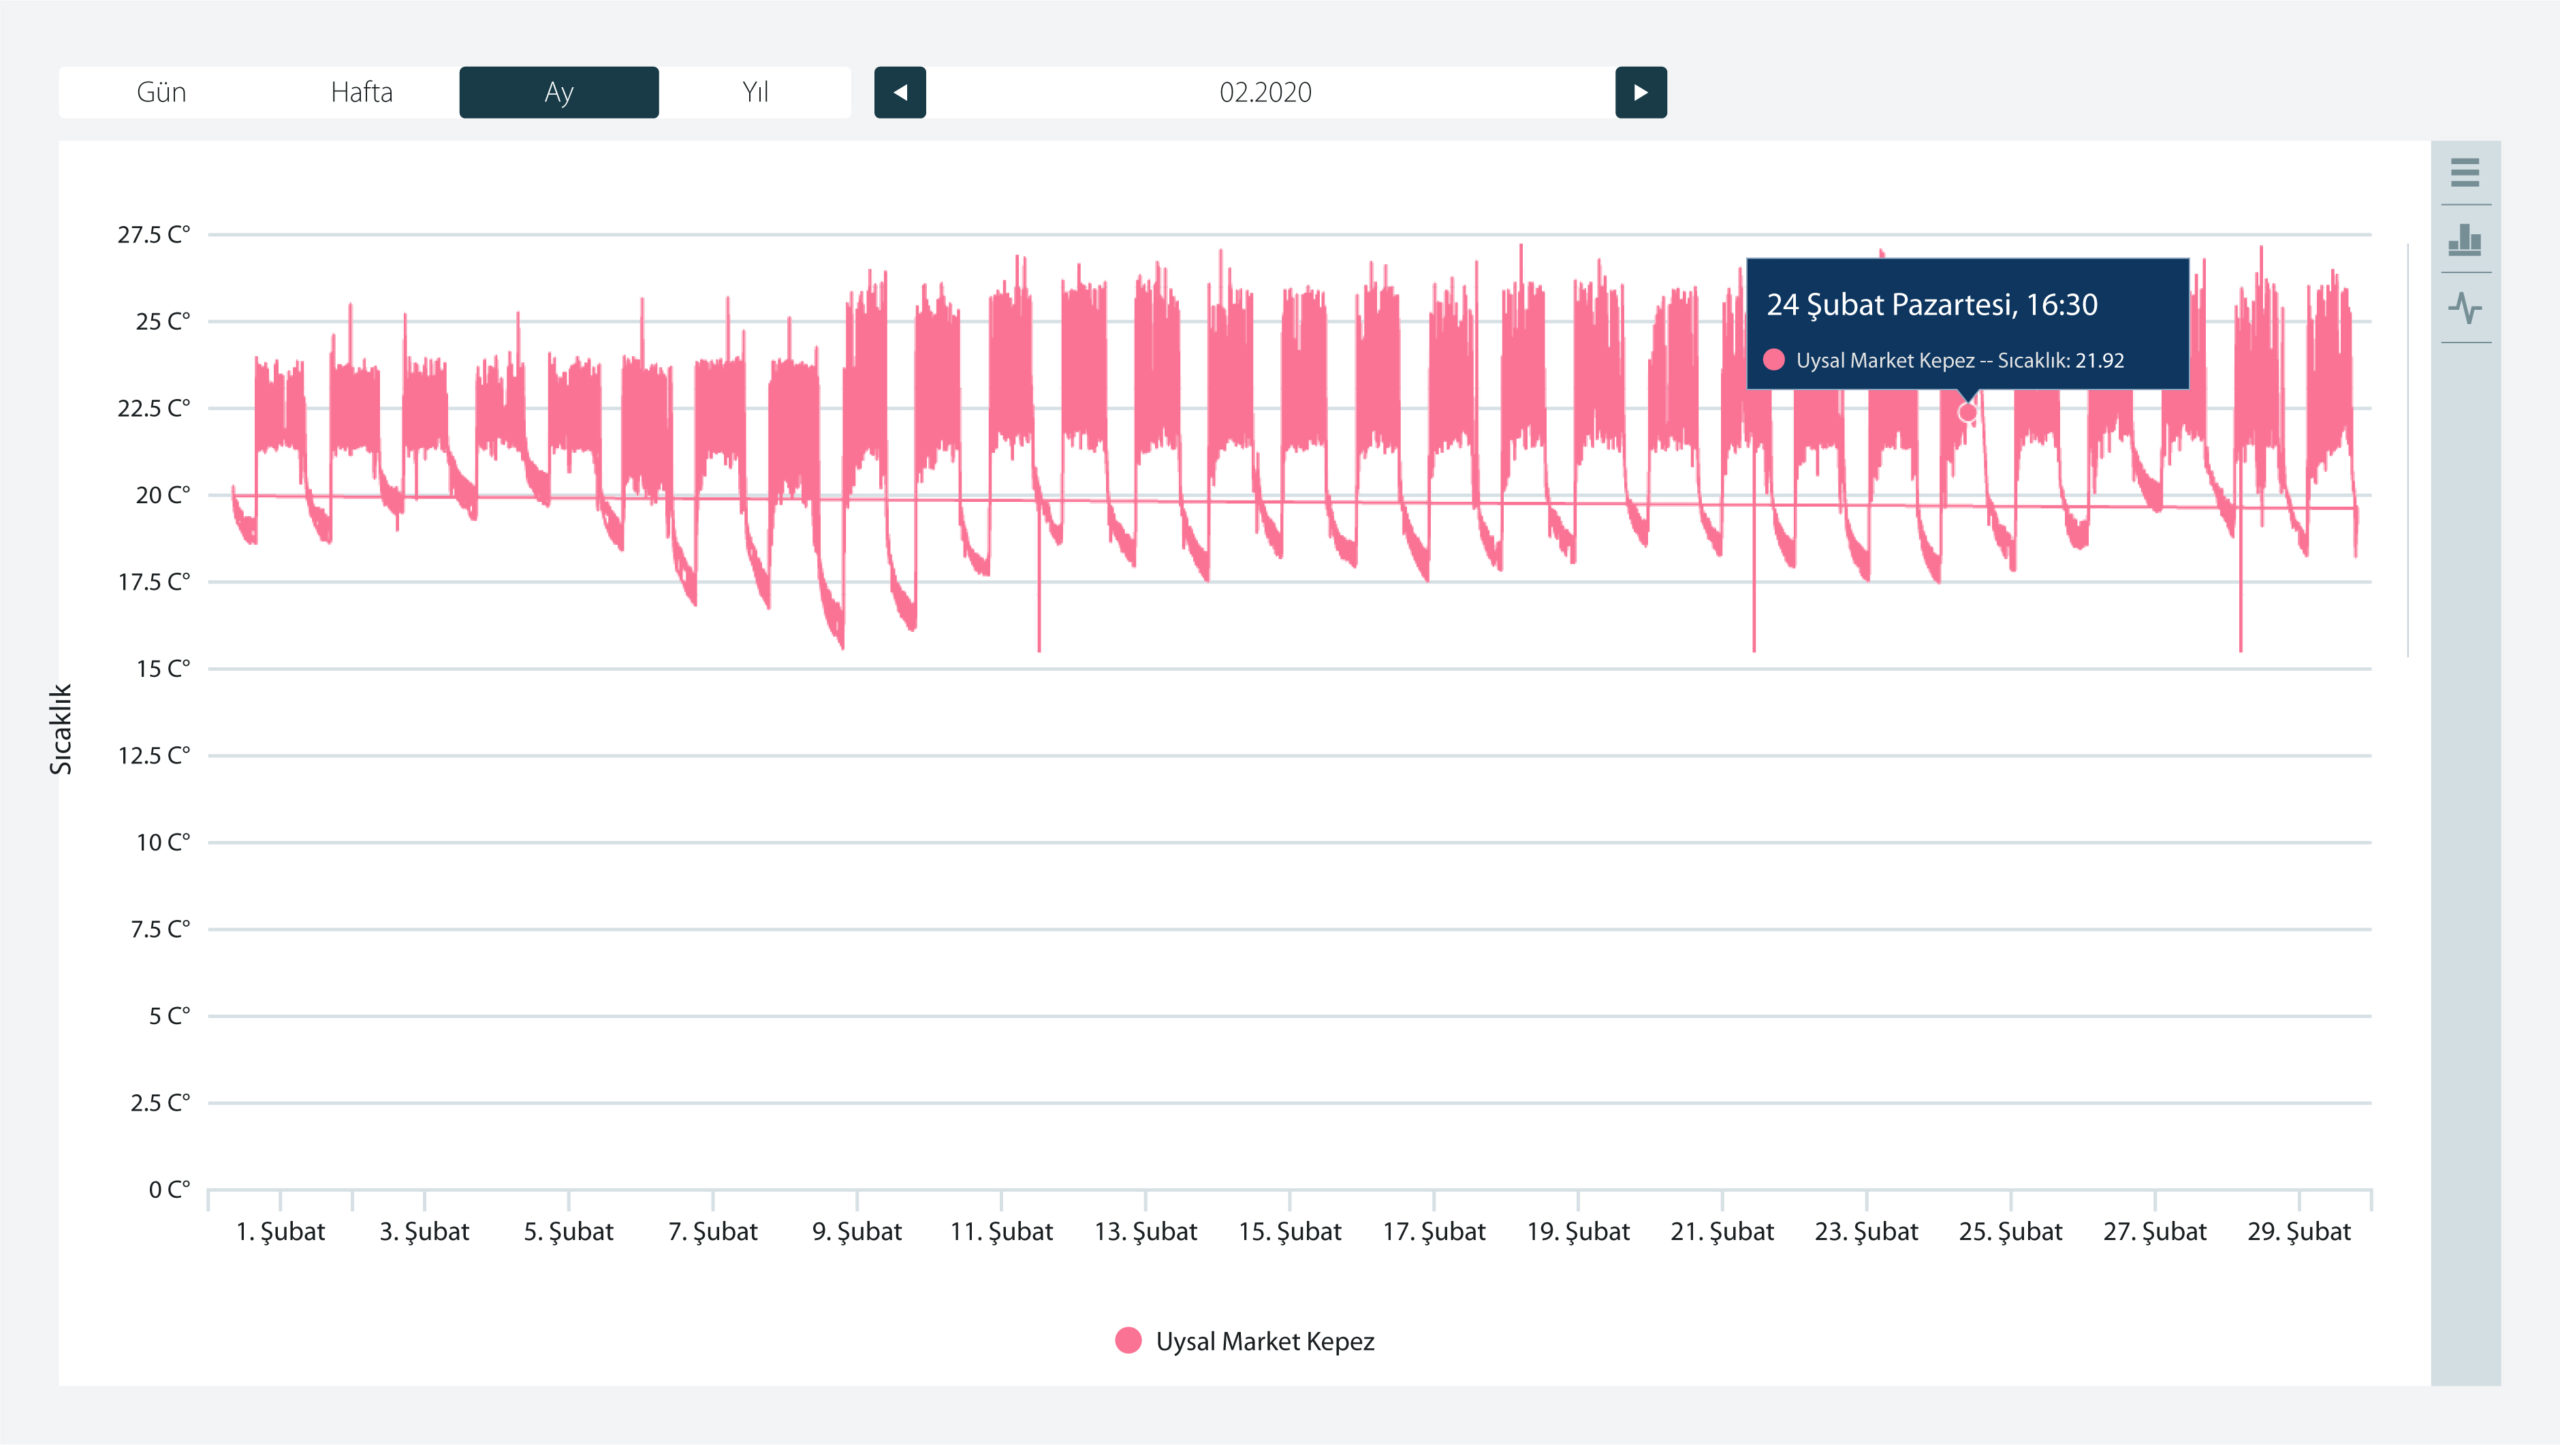This screenshot has width=2560, height=1445.
Task: Click the 5. Şubat axis label
Action: point(569,1231)
